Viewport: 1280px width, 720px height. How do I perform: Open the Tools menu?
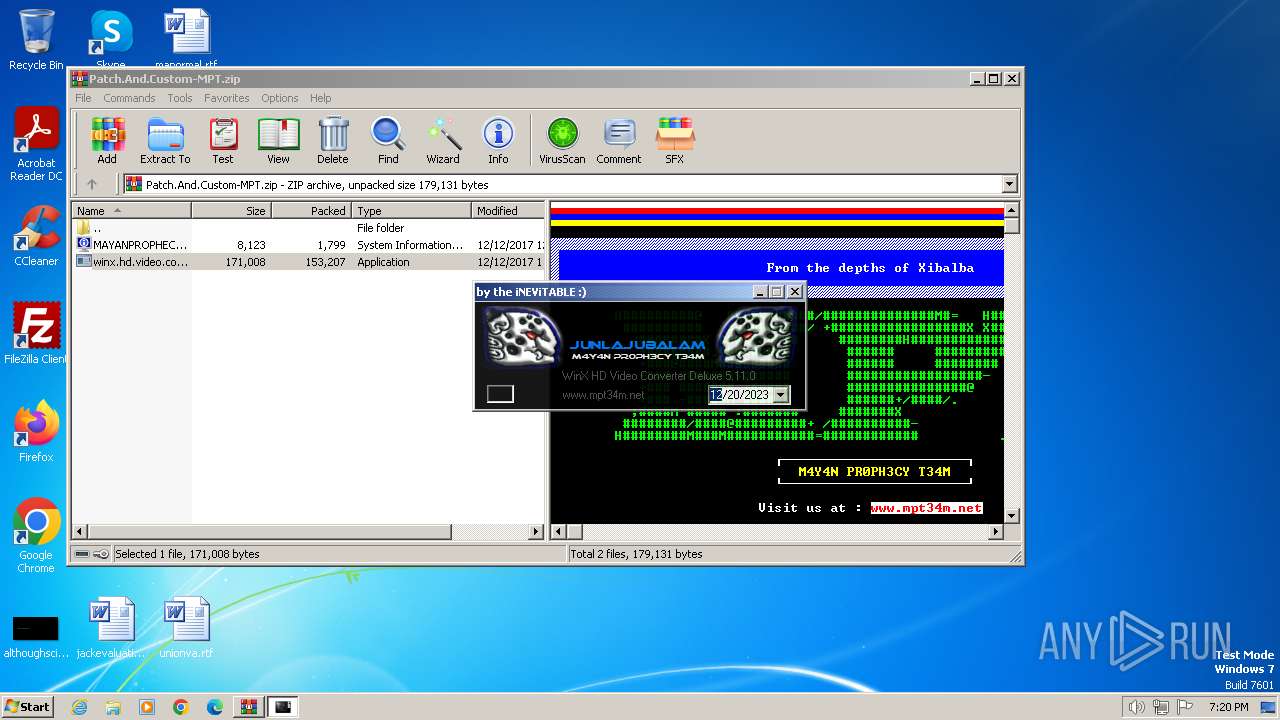click(x=180, y=98)
